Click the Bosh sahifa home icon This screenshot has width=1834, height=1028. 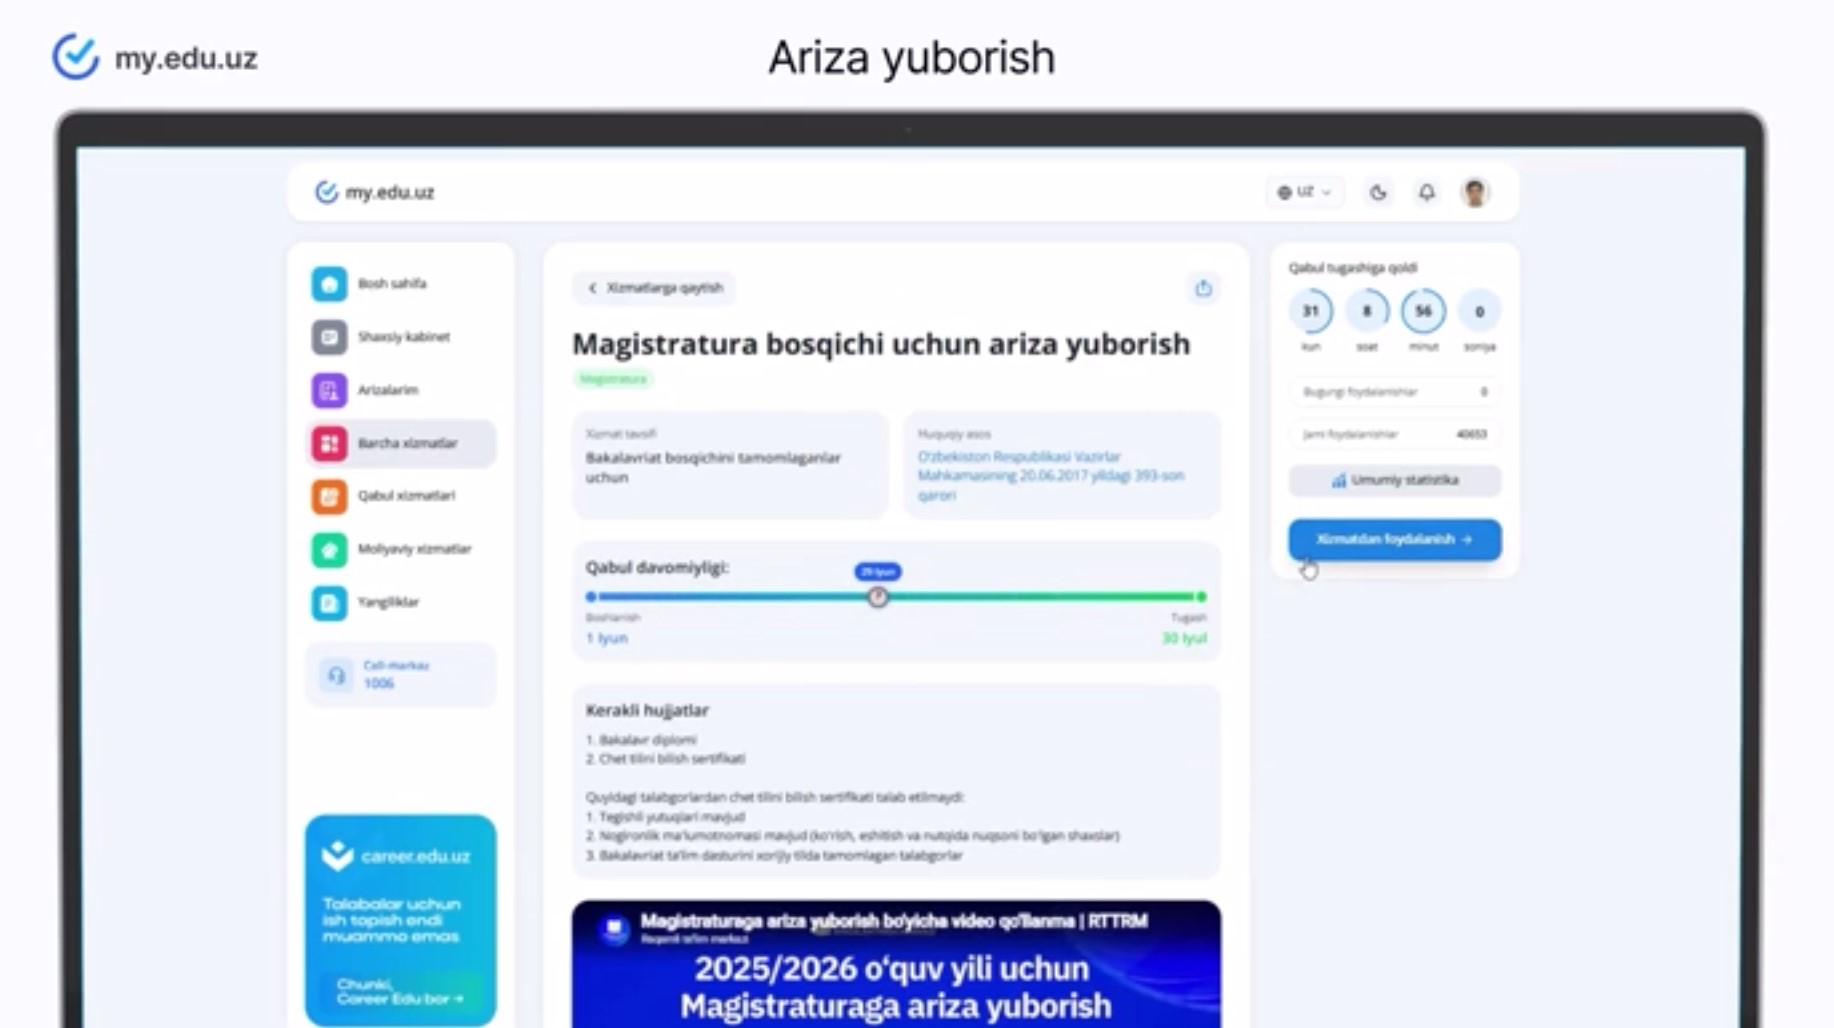pos(329,284)
